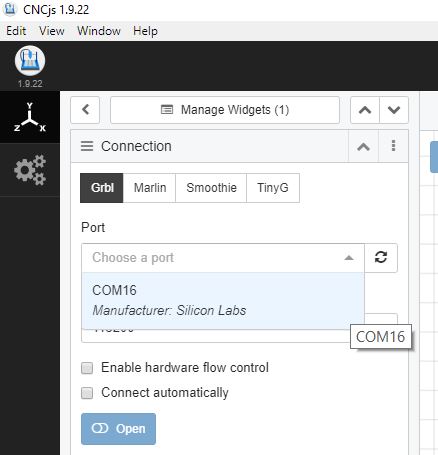Close the Choose a port dropdown
This screenshot has width=438, height=455.
pyautogui.click(x=349, y=258)
